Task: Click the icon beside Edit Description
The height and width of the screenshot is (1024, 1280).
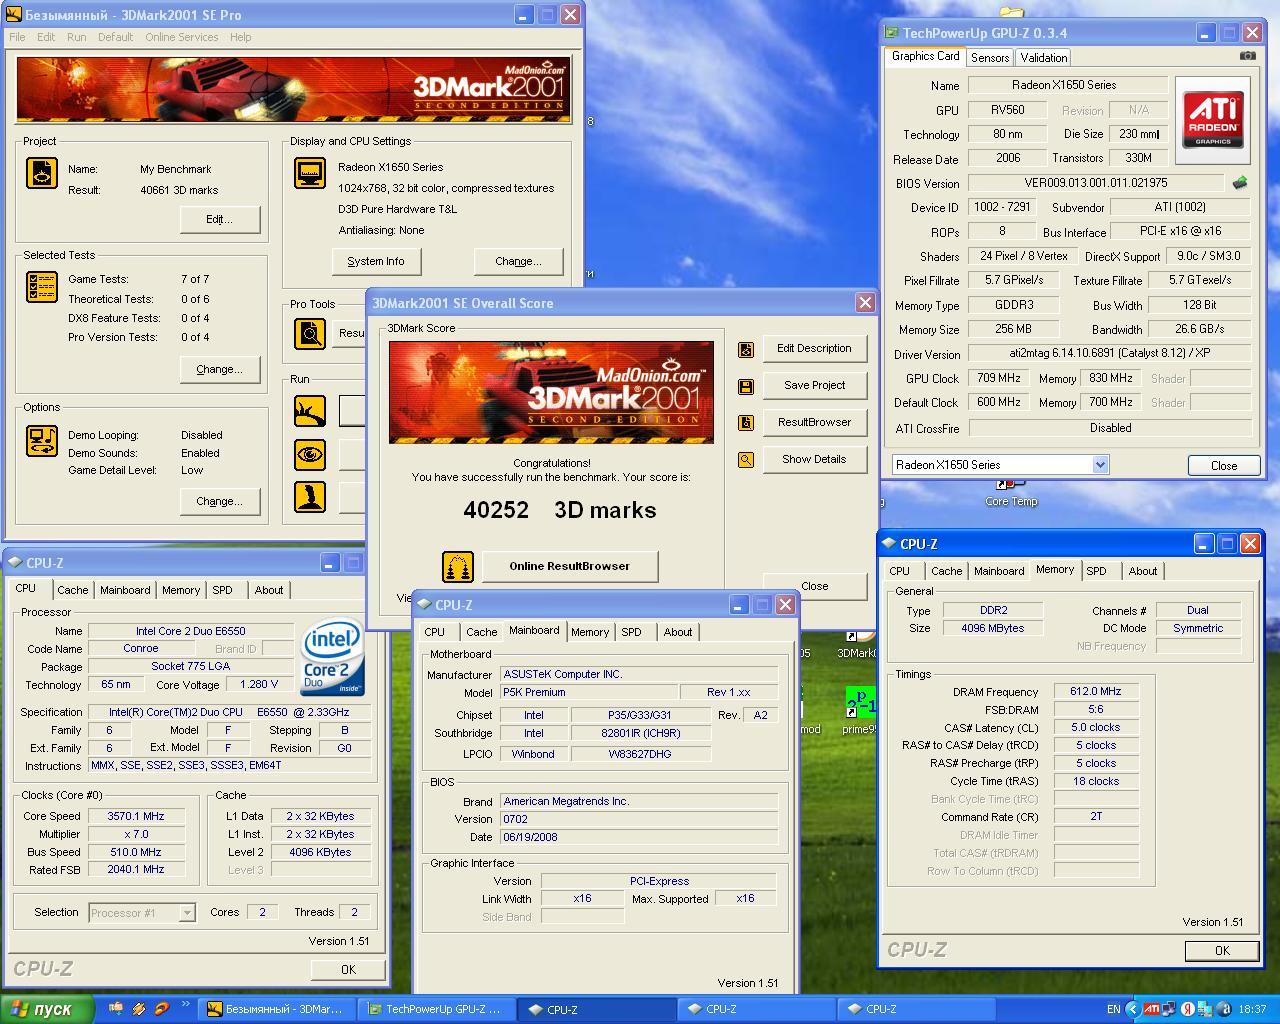Action: (745, 349)
